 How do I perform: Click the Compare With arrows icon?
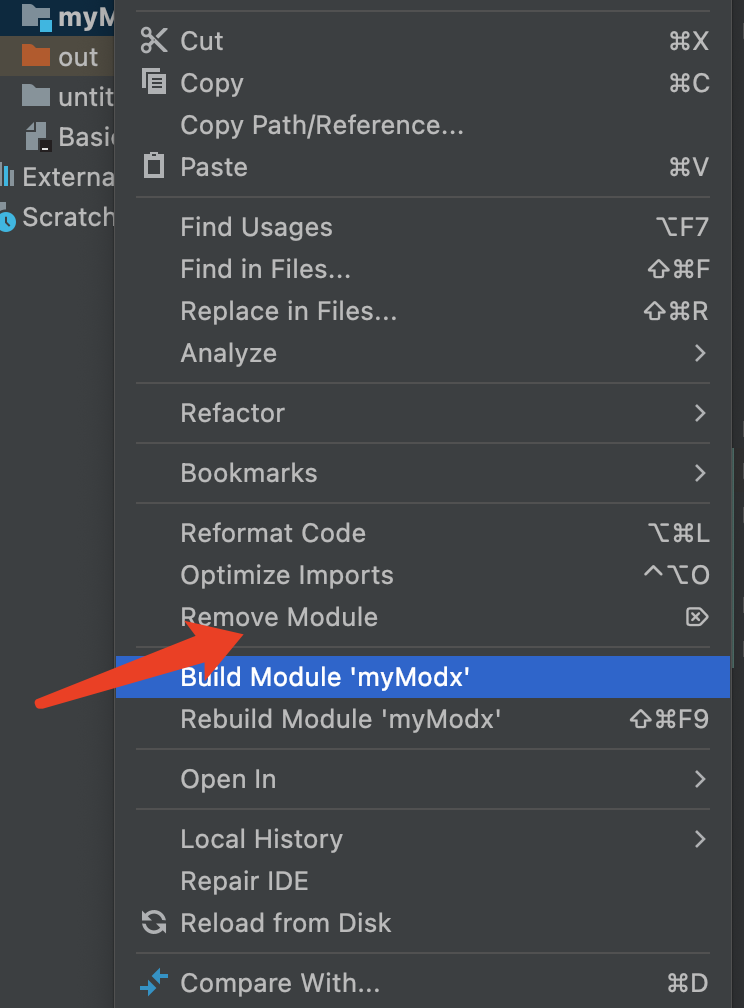[x=154, y=984]
